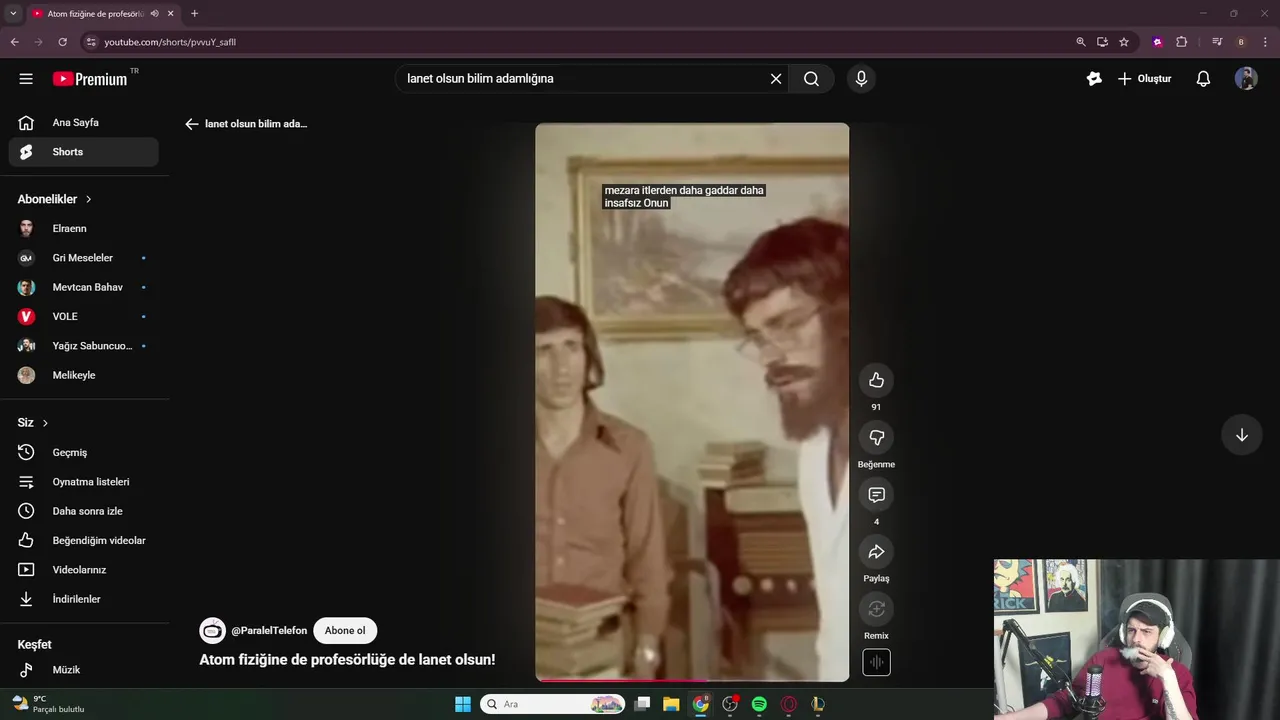The height and width of the screenshot is (720, 1280).
Task: Open Müzik under Keşfet
Action: (x=84, y=670)
